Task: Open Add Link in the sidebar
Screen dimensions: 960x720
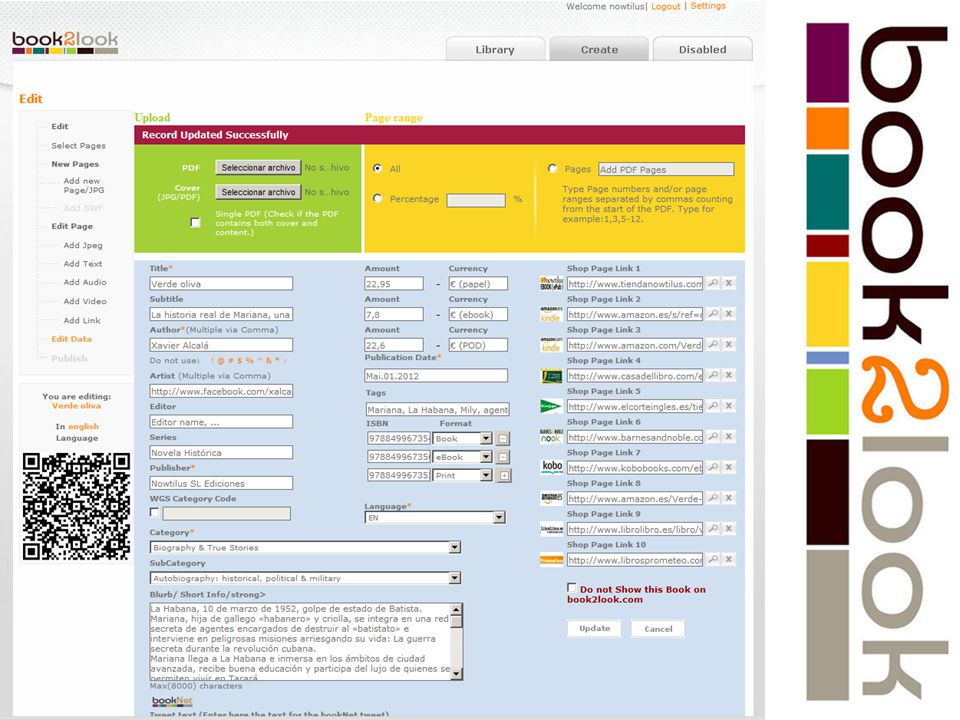Action: [82, 320]
